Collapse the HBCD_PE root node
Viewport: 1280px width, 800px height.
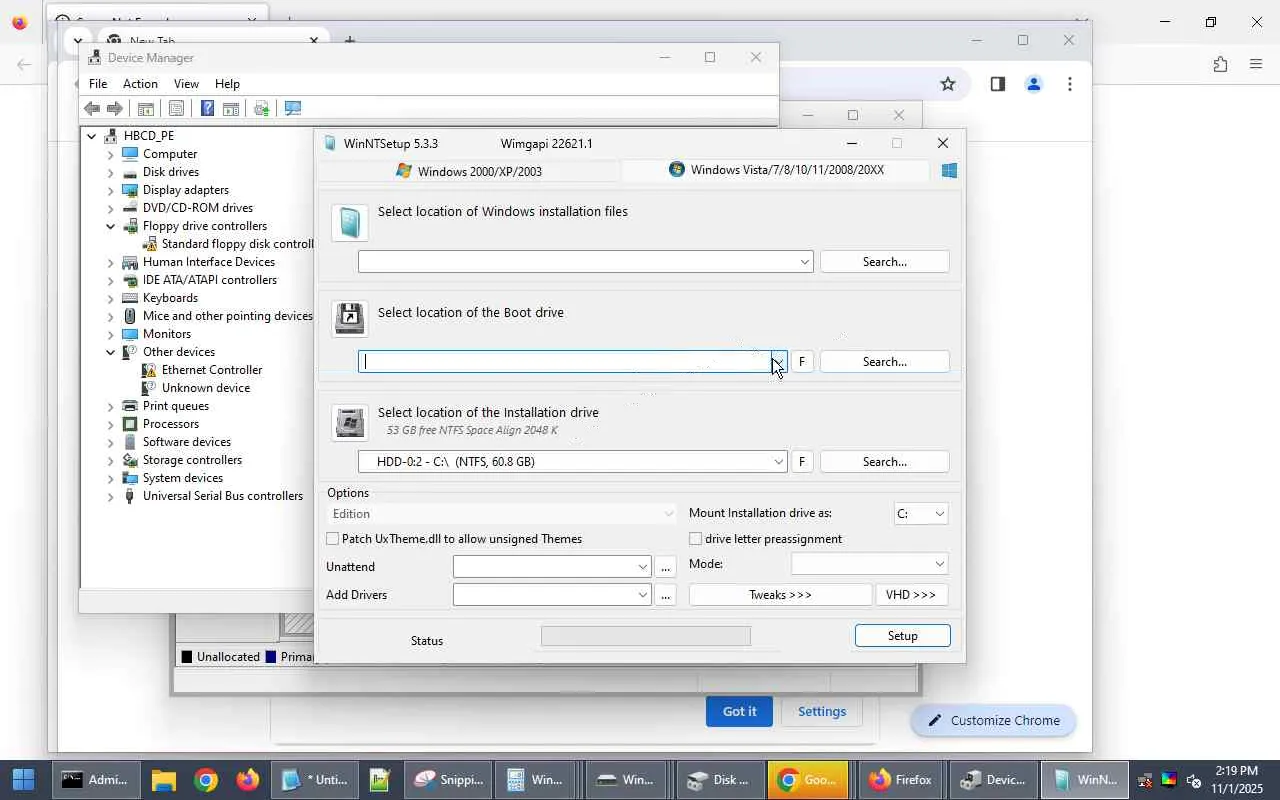pyautogui.click(x=92, y=136)
